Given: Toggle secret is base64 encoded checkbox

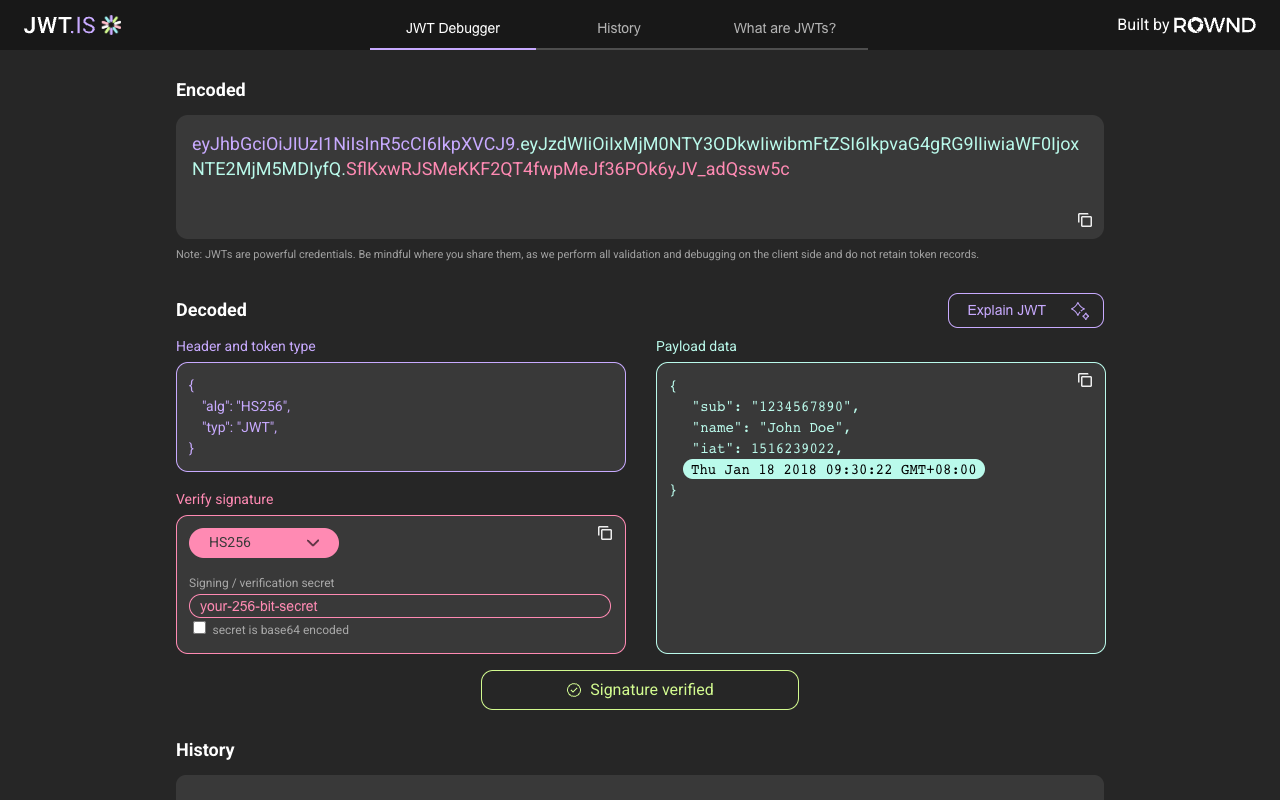Looking at the screenshot, I should (200, 628).
